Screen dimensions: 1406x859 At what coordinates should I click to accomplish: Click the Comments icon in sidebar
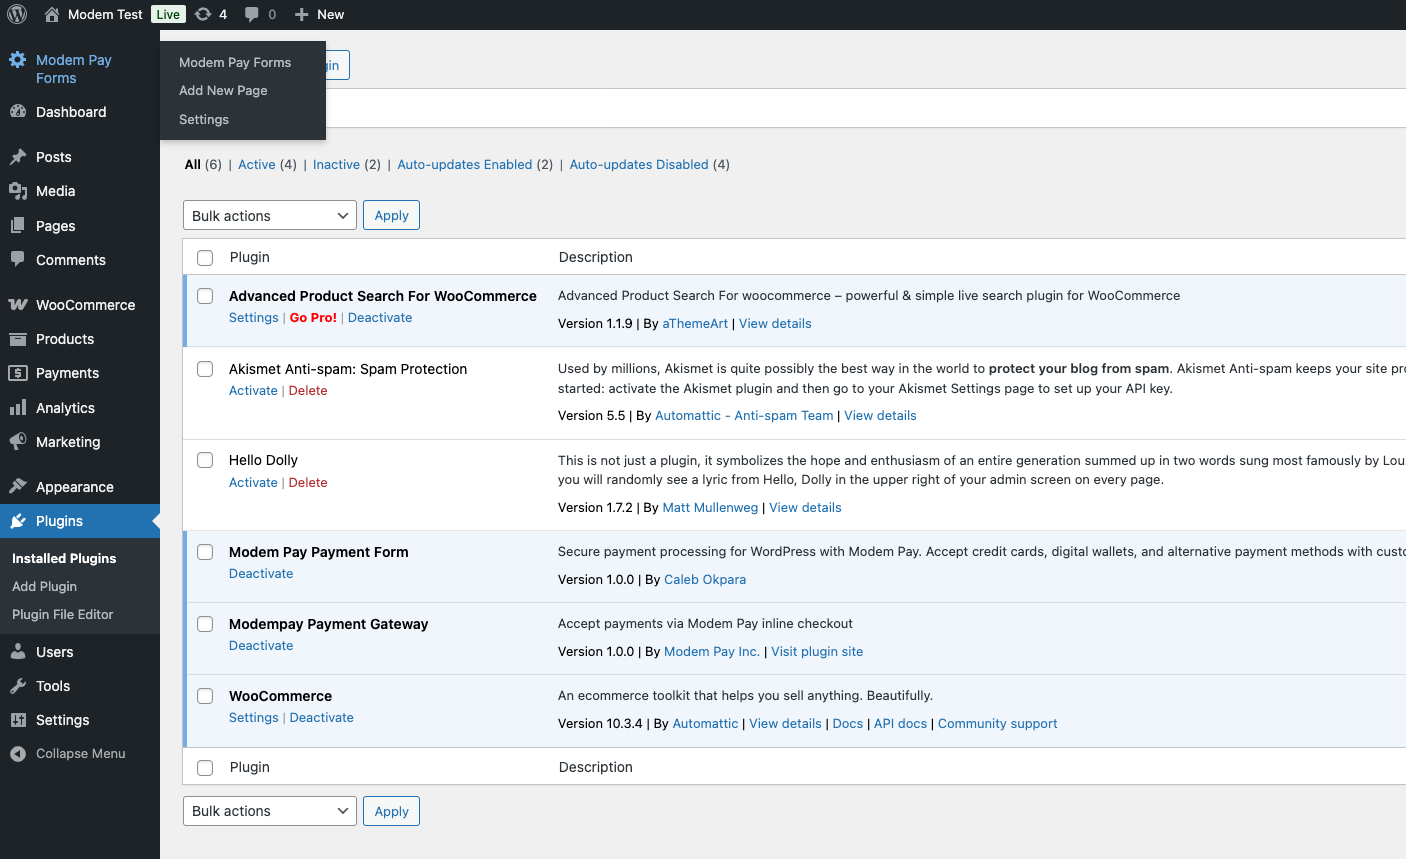18,260
